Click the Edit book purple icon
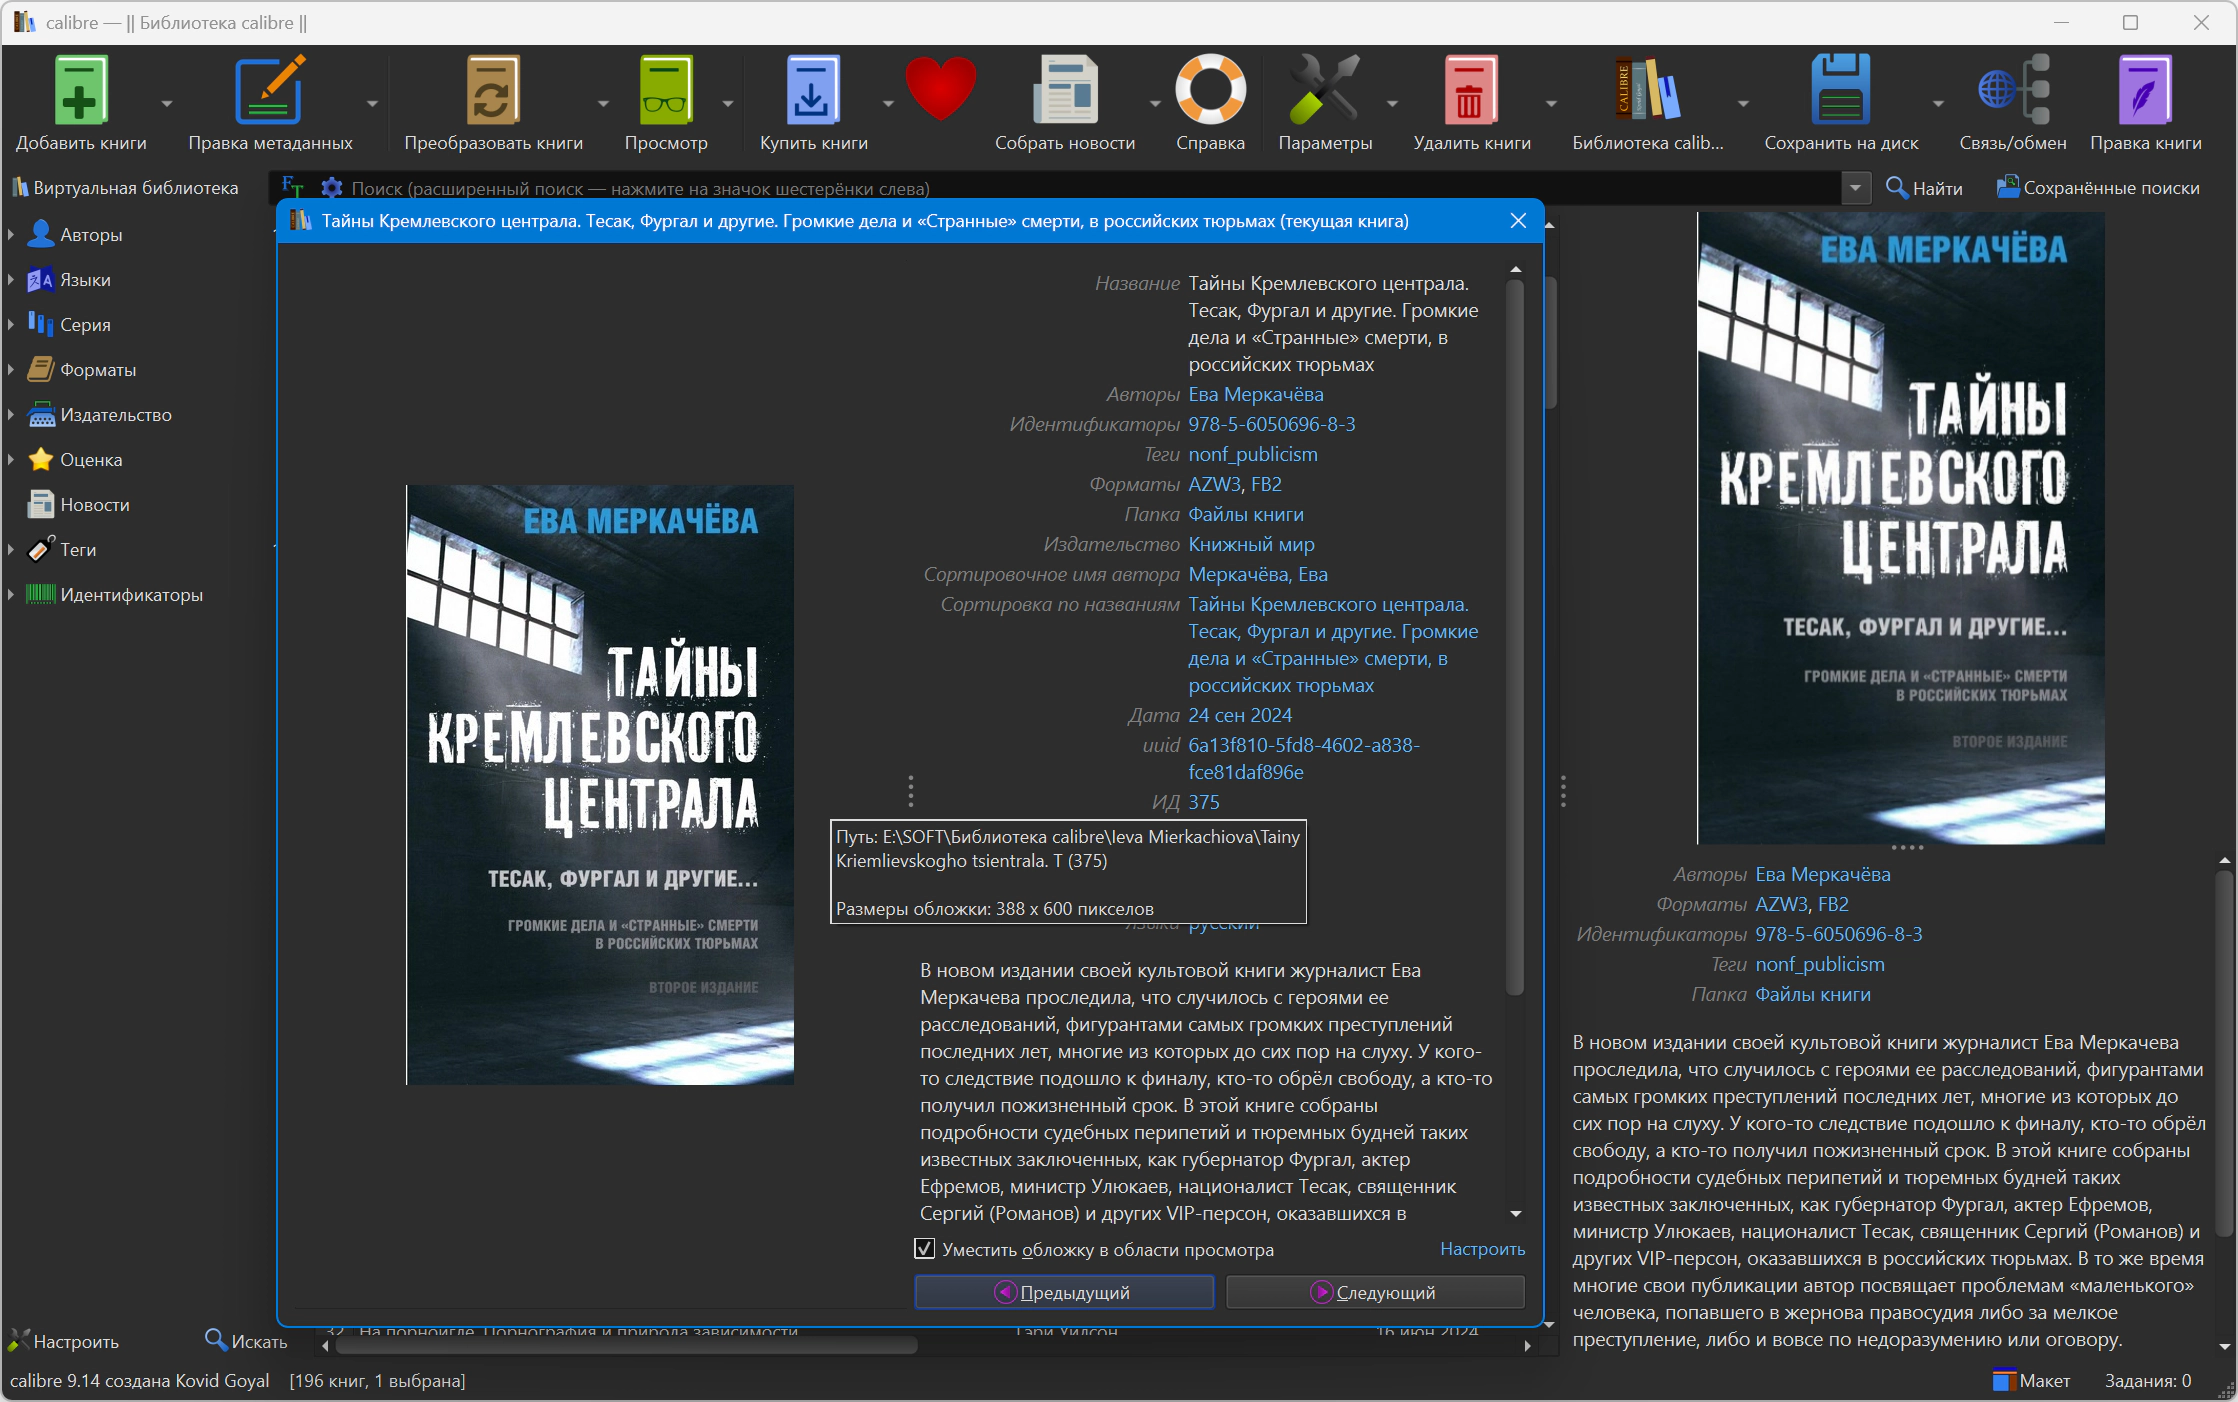 pyautogui.click(x=2145, y=90)
